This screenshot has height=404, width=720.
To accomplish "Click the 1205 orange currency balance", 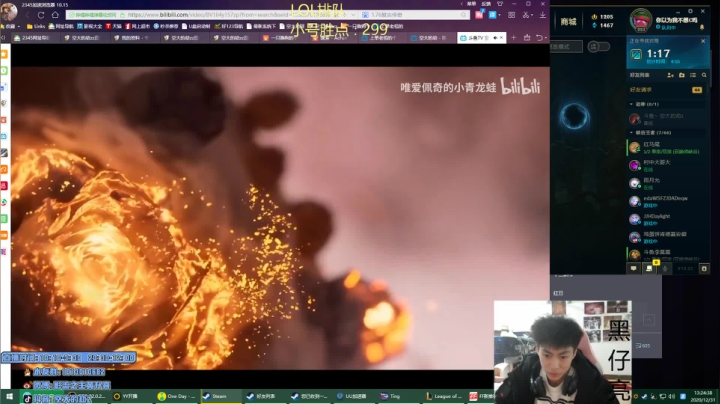I will pyautogui.click(x=602, y=17).
